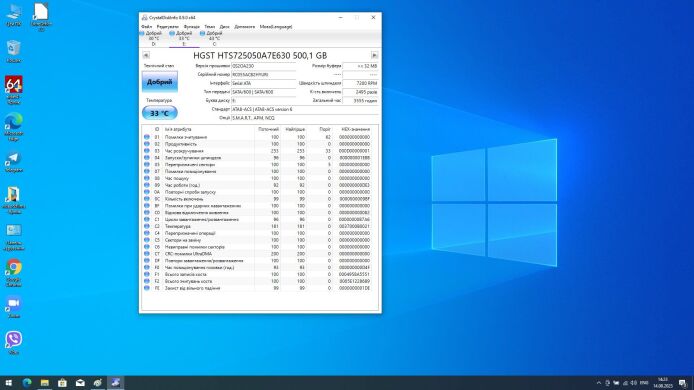
Task: Click the S.M.A.R.T., APM, NCQ features field
Action: [305, 118]
